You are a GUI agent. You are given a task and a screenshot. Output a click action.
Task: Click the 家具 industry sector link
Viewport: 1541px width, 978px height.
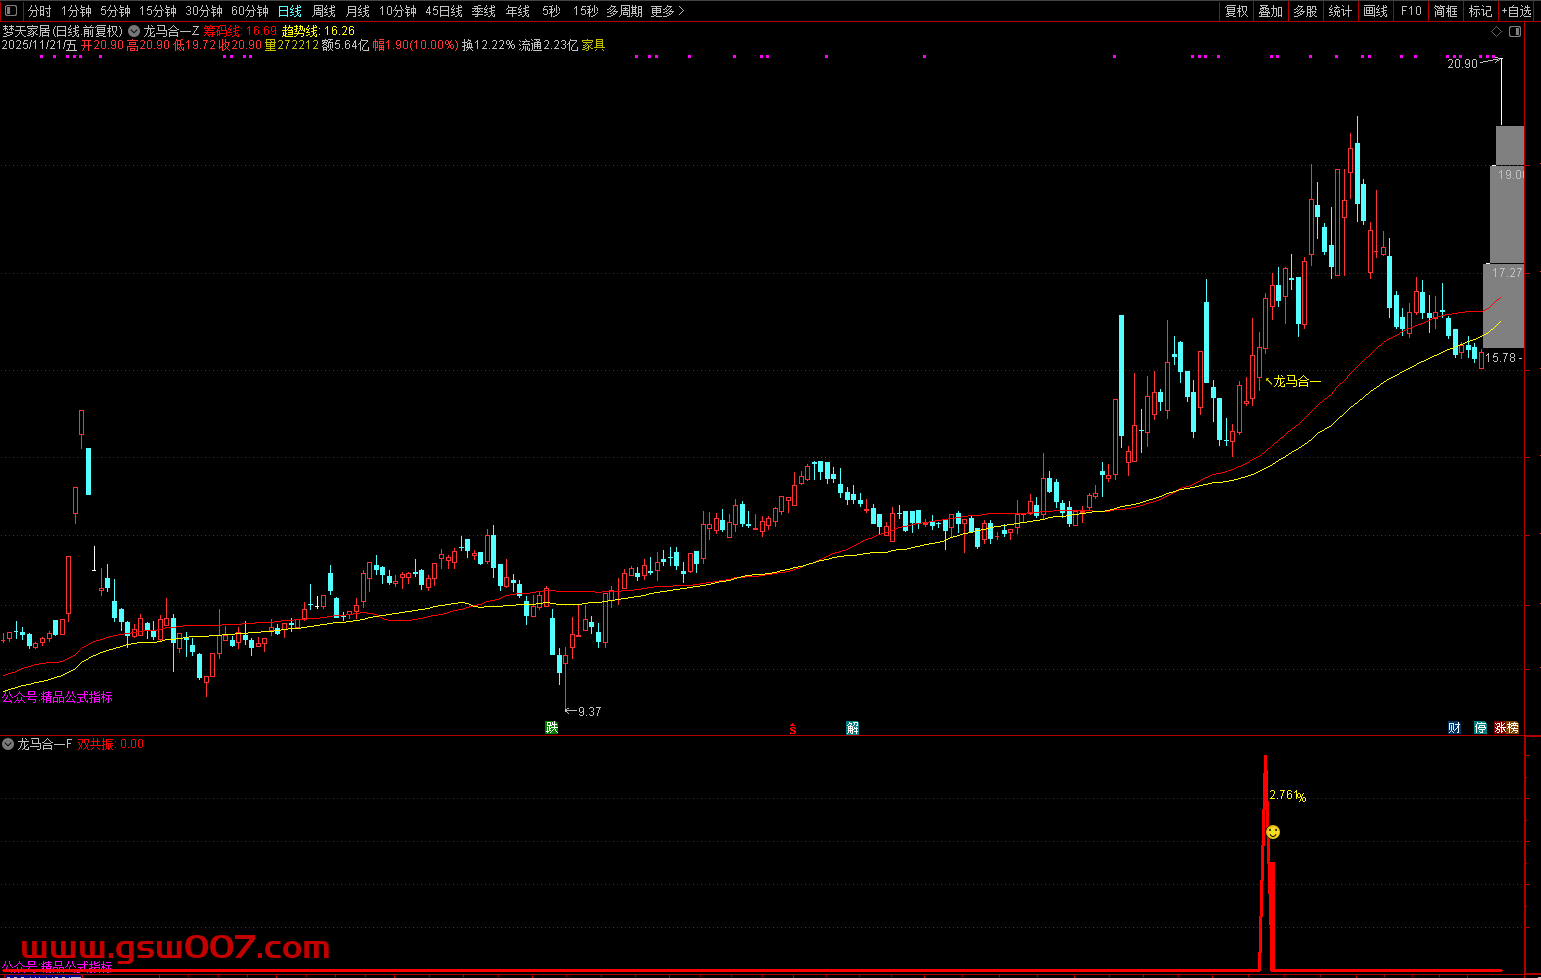point(593,45)
